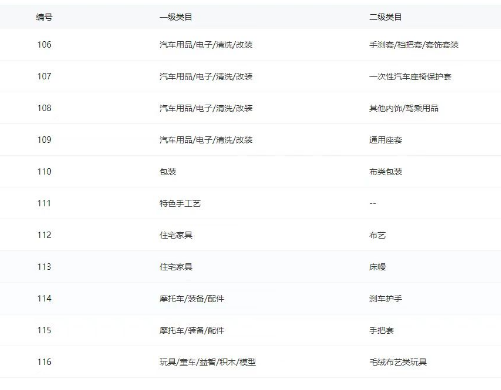
Task: Click 汽车用品/电子/清洗/改装 in row 108
Action: [x=206, y=108]
